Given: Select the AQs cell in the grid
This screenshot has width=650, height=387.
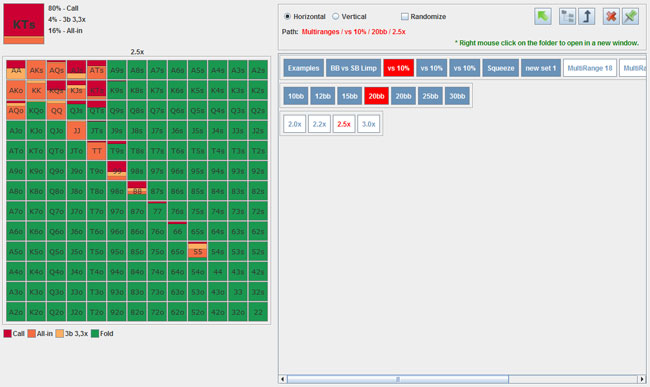Looking at the screenshot, I should 56,70.
